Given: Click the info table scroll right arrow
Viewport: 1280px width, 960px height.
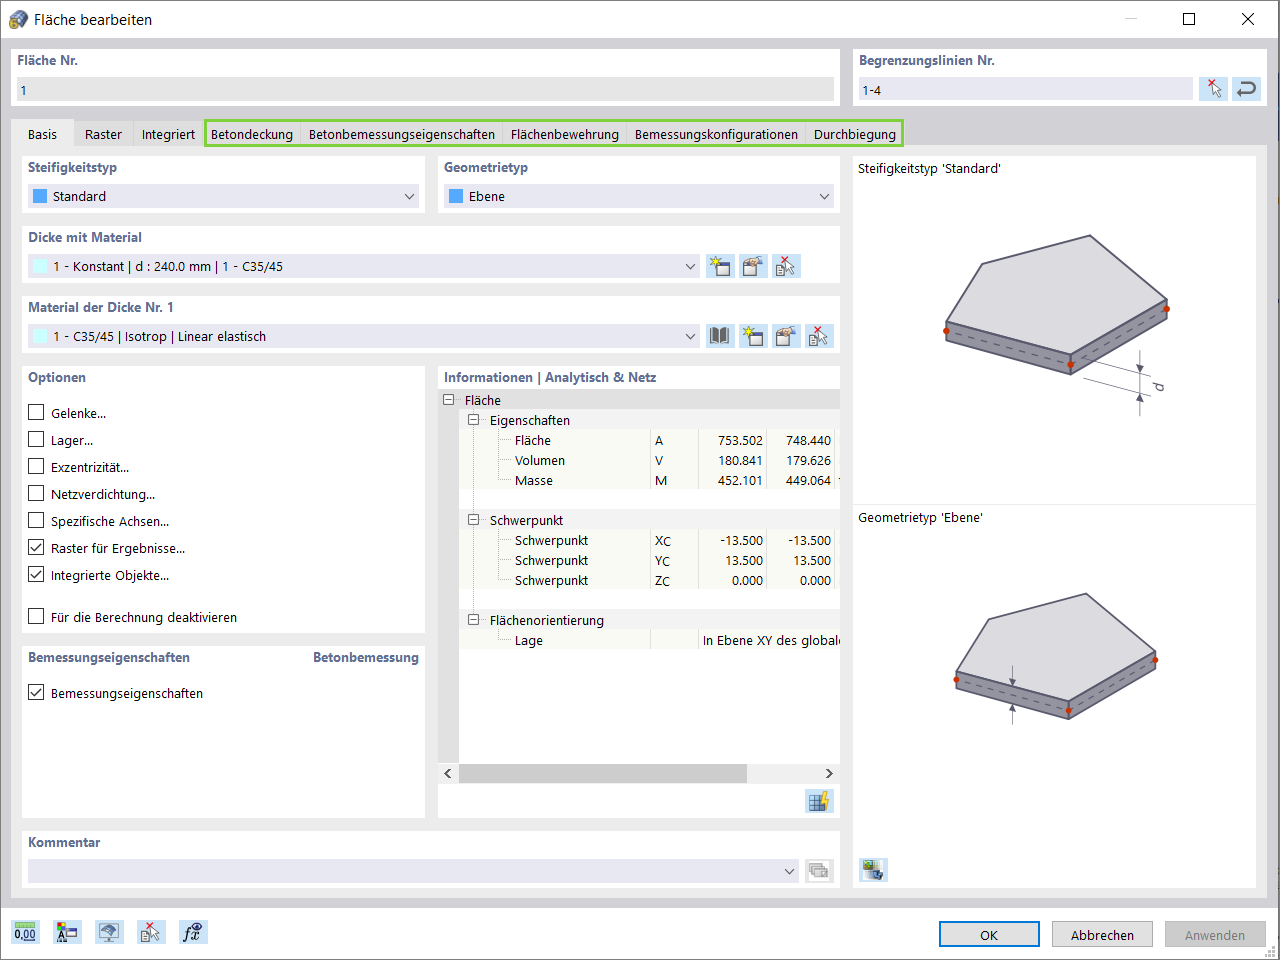Looking at the screenshot, I should click(829, 773).
